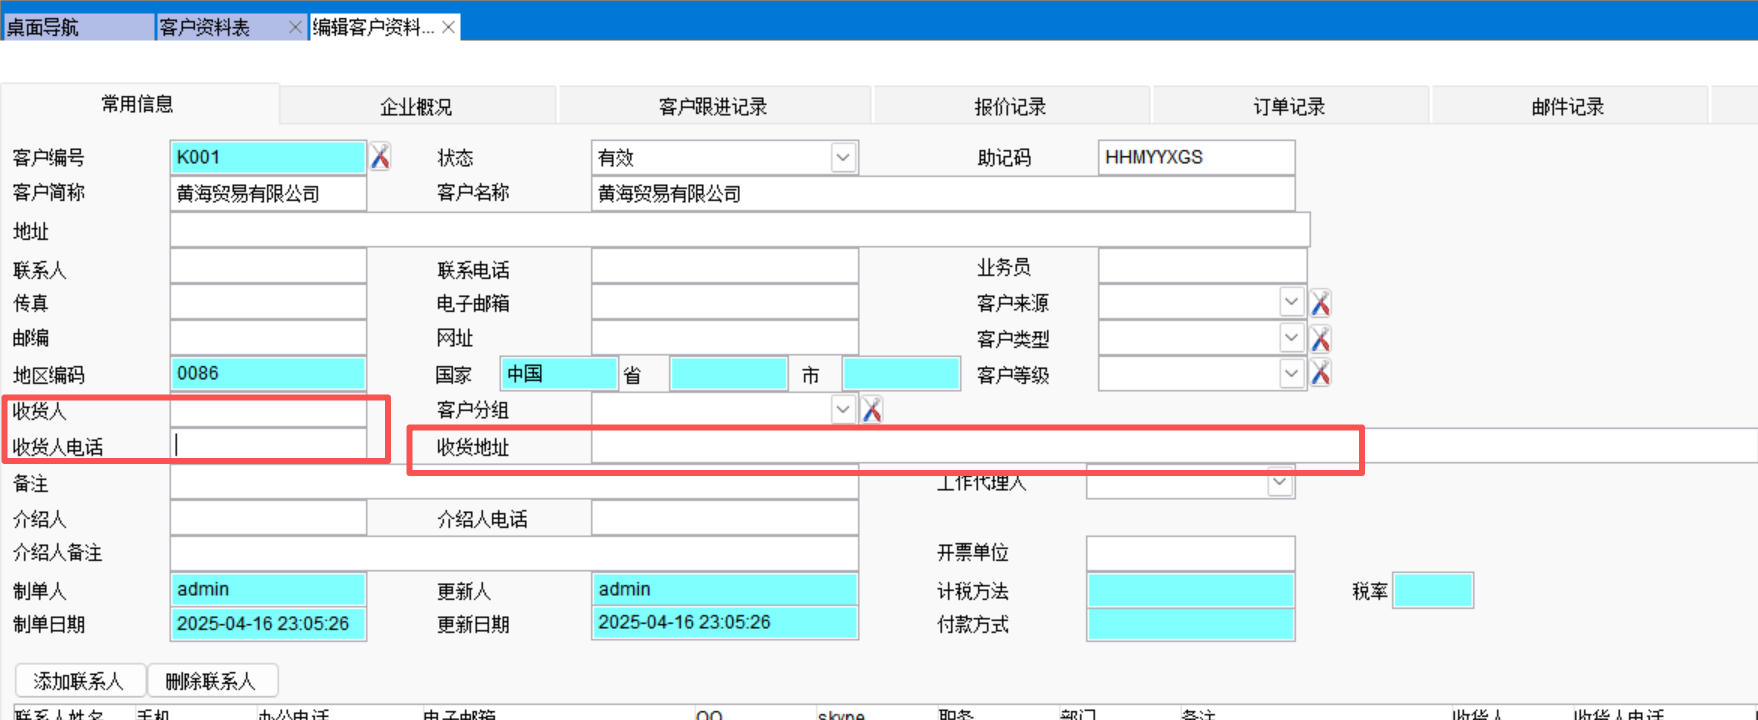Click the clear icon next to 客户等级
This screenshot has width=1758, height=720.
click(1320, 374)
